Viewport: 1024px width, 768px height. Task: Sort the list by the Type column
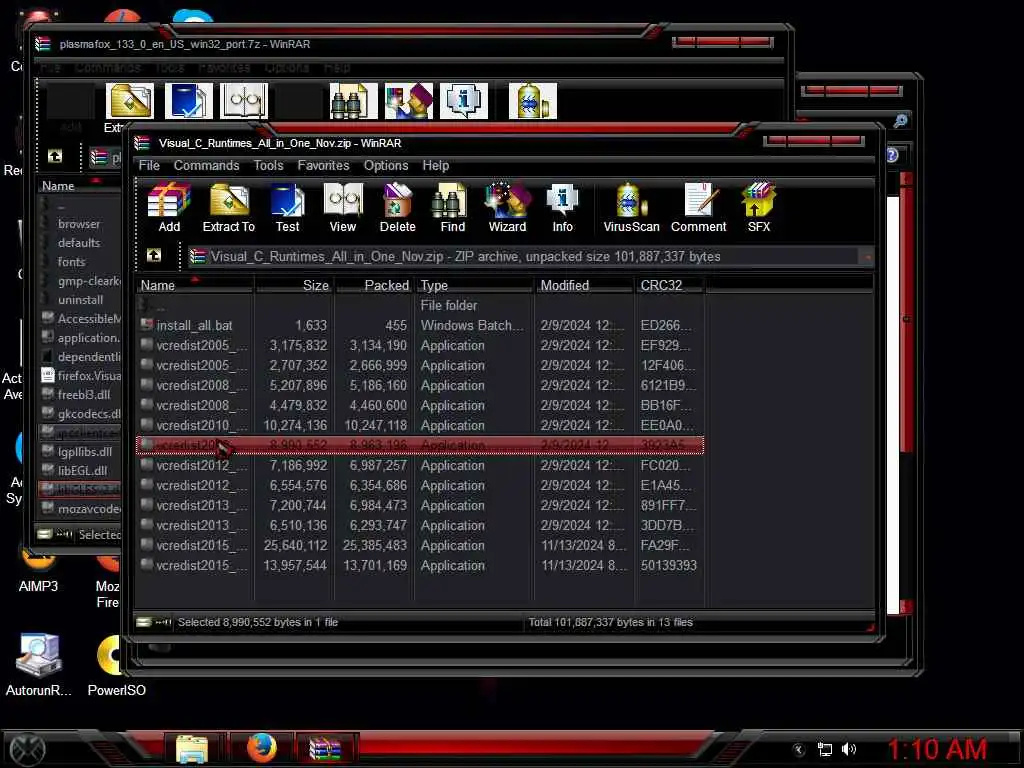pos(475,285)
